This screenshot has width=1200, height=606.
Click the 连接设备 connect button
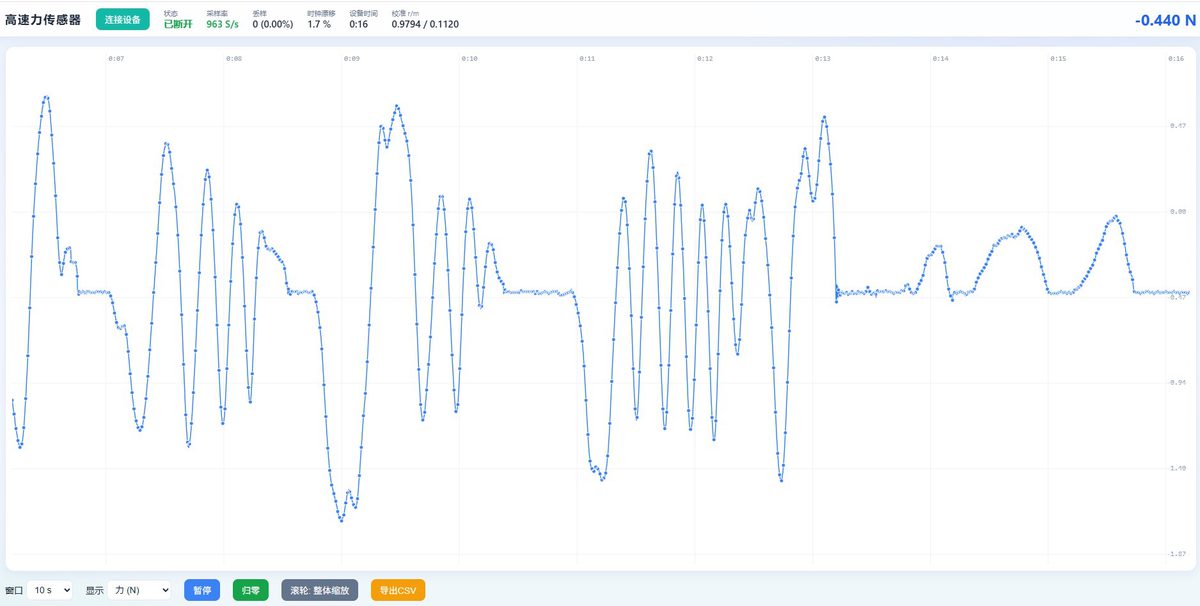click(x=123, y=19)
